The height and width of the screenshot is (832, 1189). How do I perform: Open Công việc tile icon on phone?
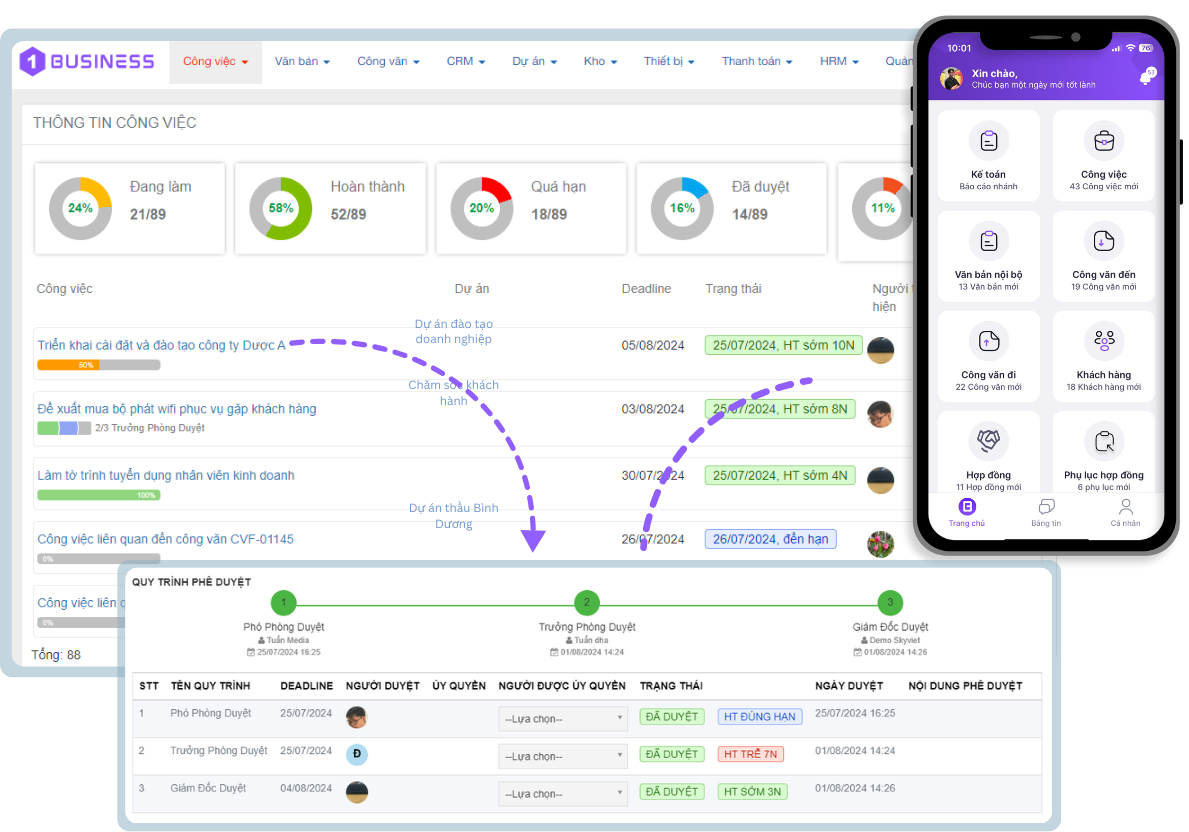point(1103,141)
